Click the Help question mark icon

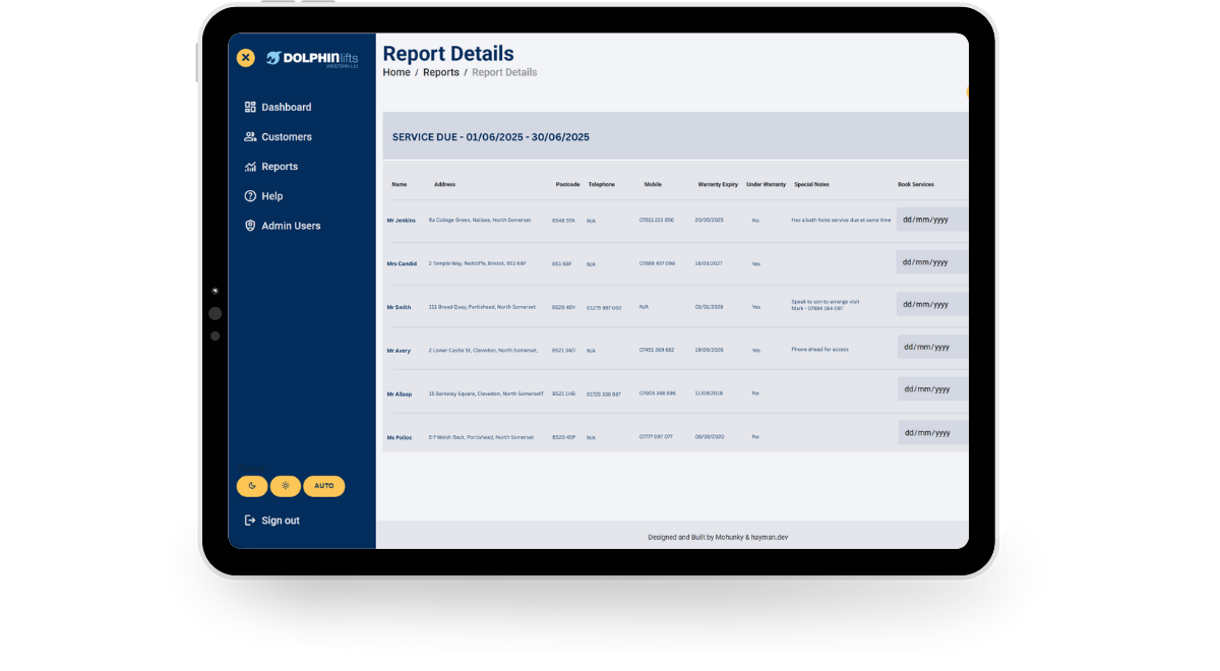tap(250, 196)
